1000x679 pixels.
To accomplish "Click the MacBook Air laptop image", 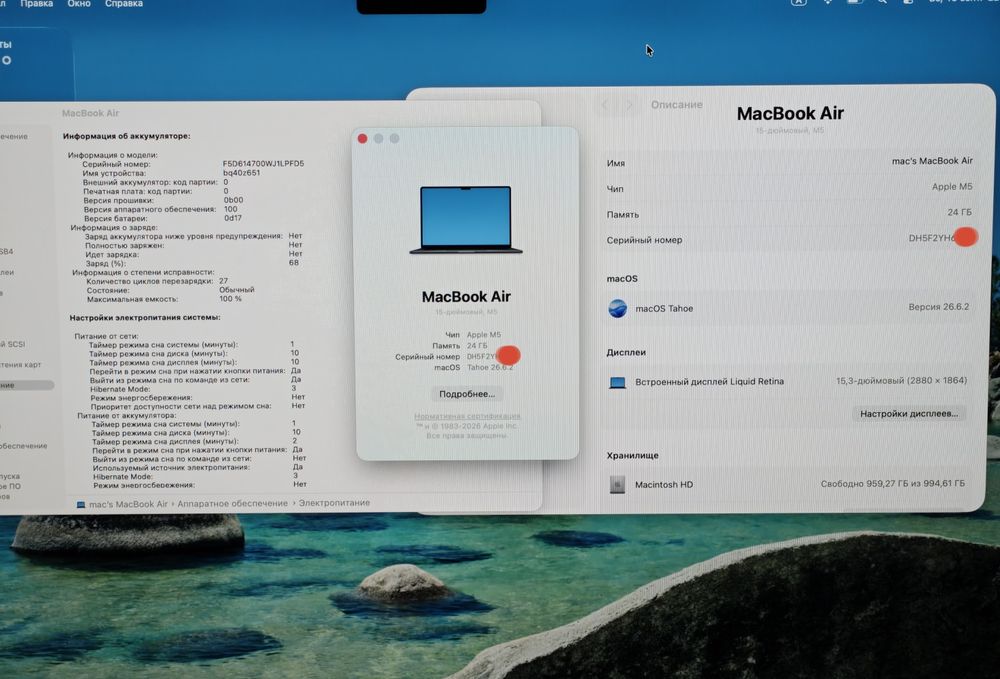I will coord(466,220).
